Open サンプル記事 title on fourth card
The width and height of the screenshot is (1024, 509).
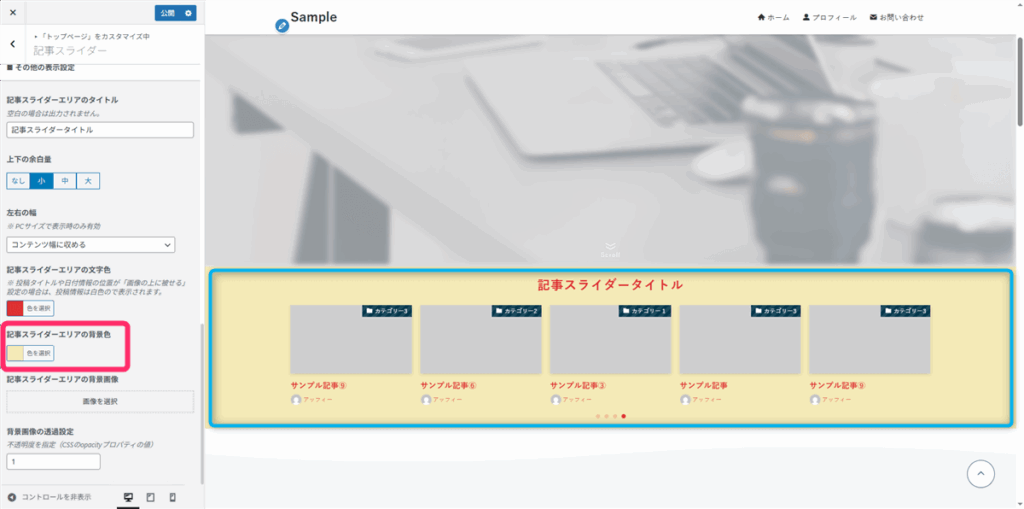(x=704, y=386)
